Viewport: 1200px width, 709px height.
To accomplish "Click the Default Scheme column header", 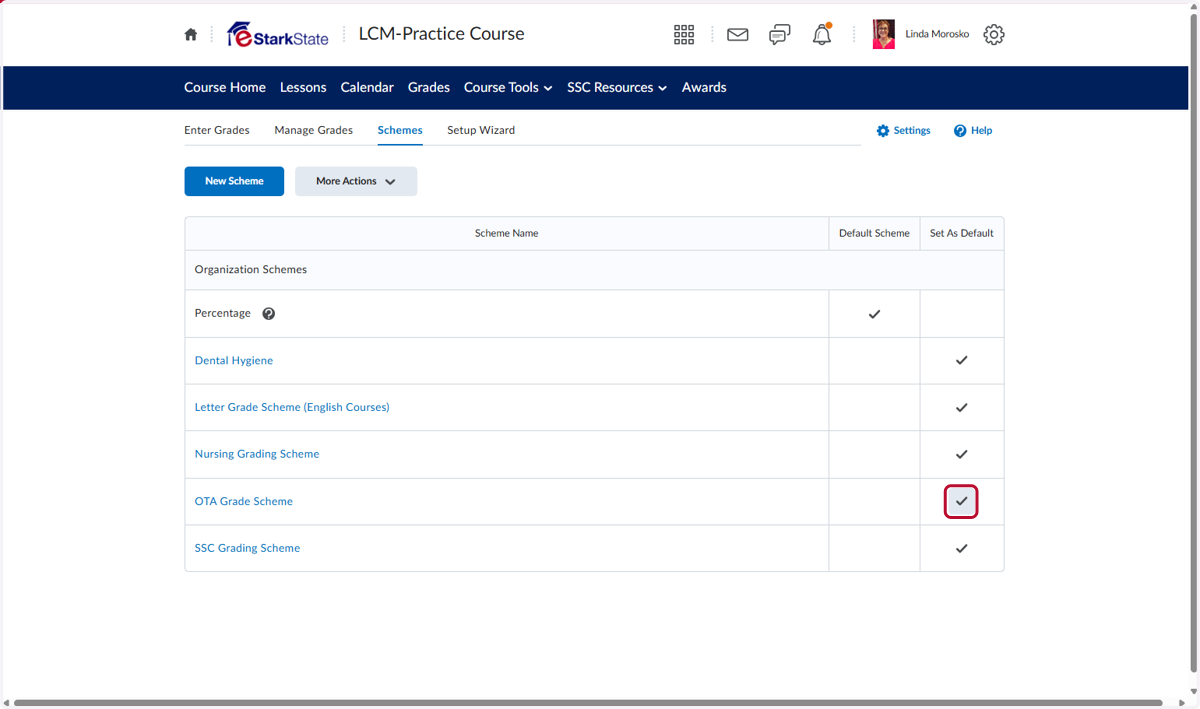I will [874, 233].
